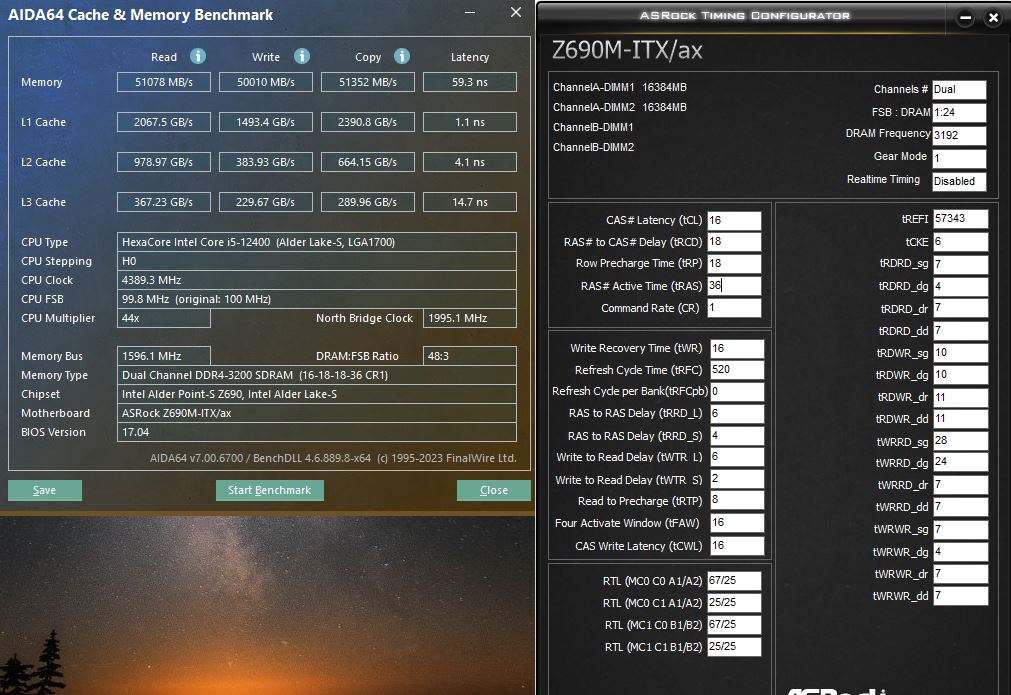Click the Gear Mode field
The image size is (1011, 695).
[x=959, y=158]
